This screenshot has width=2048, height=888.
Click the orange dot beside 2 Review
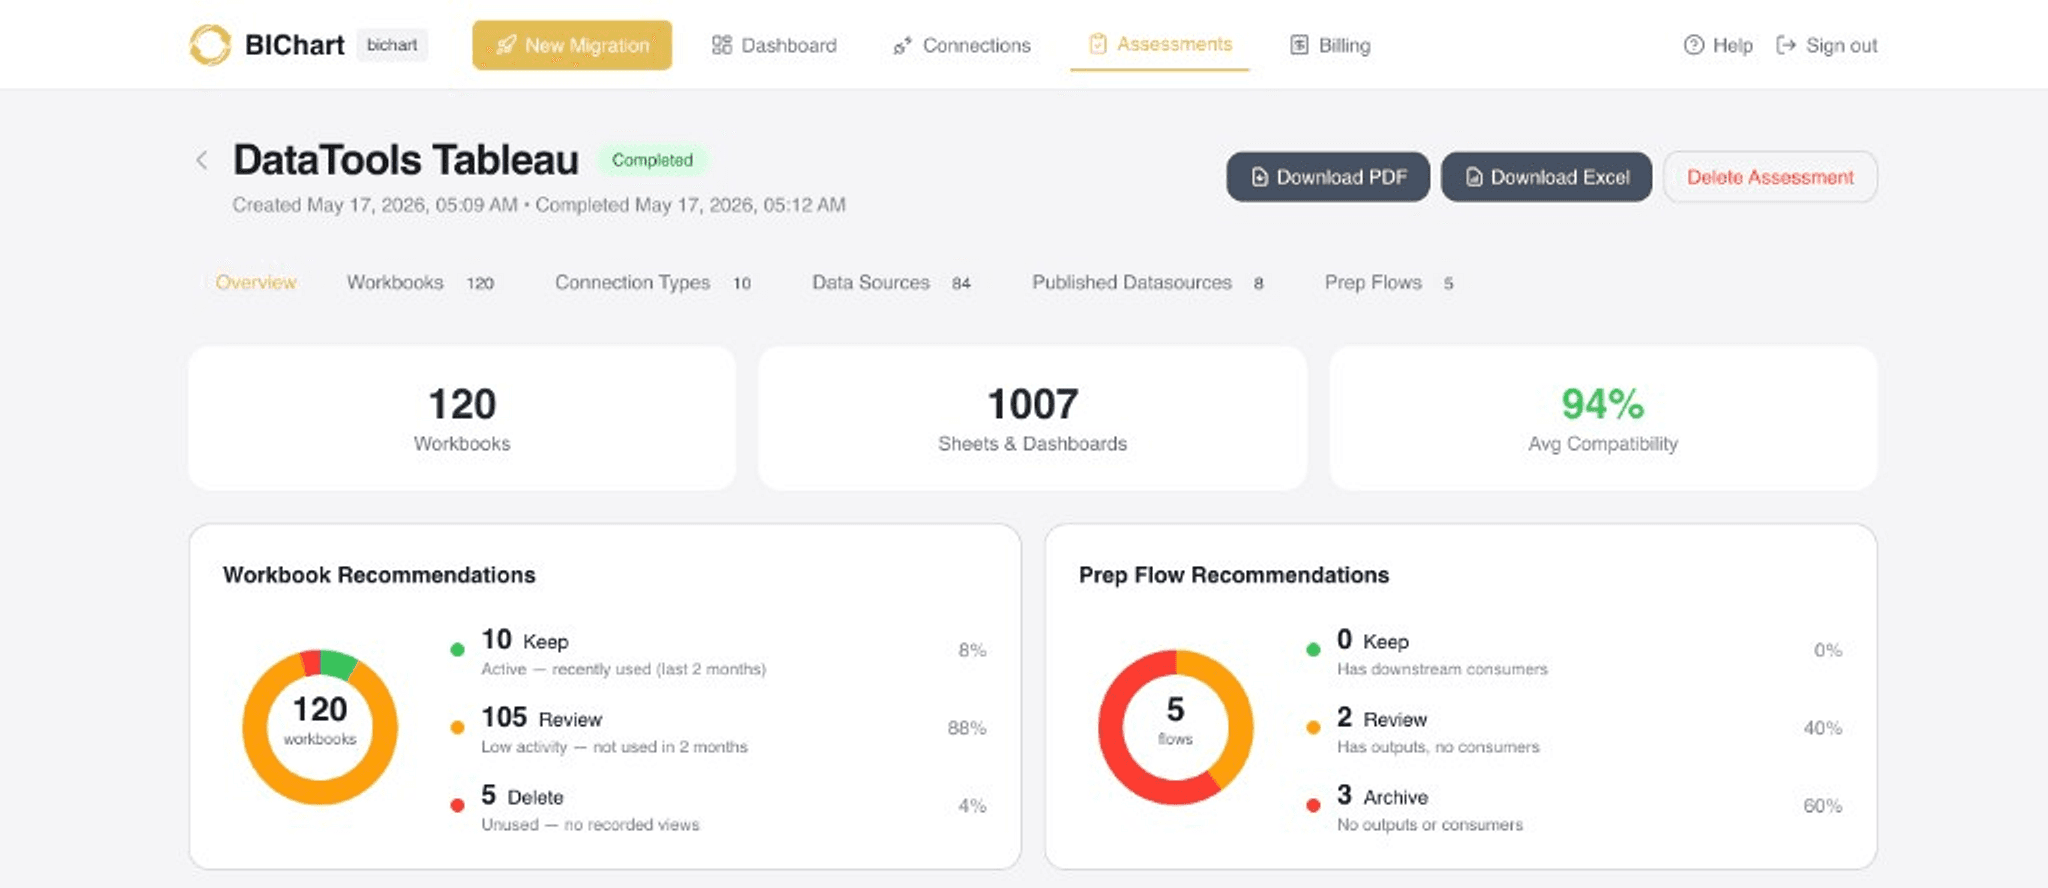click(x=1313, y=728)
